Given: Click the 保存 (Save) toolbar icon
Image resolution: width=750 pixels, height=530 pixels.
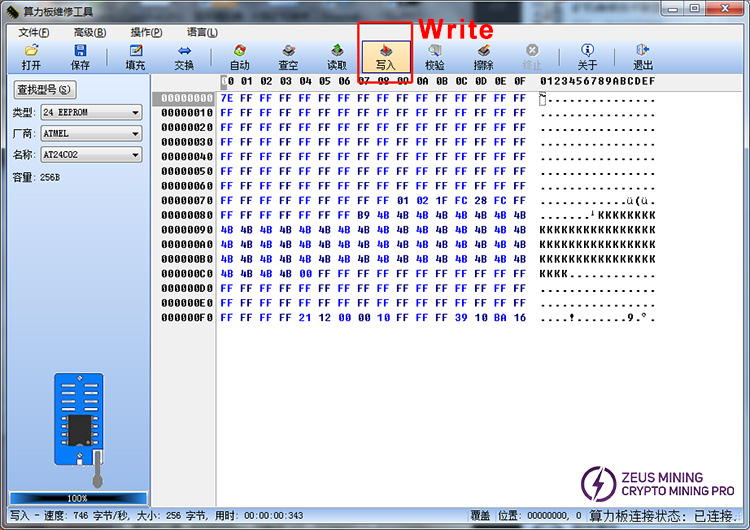Looking at the screenshot, I should click(80, 56).
